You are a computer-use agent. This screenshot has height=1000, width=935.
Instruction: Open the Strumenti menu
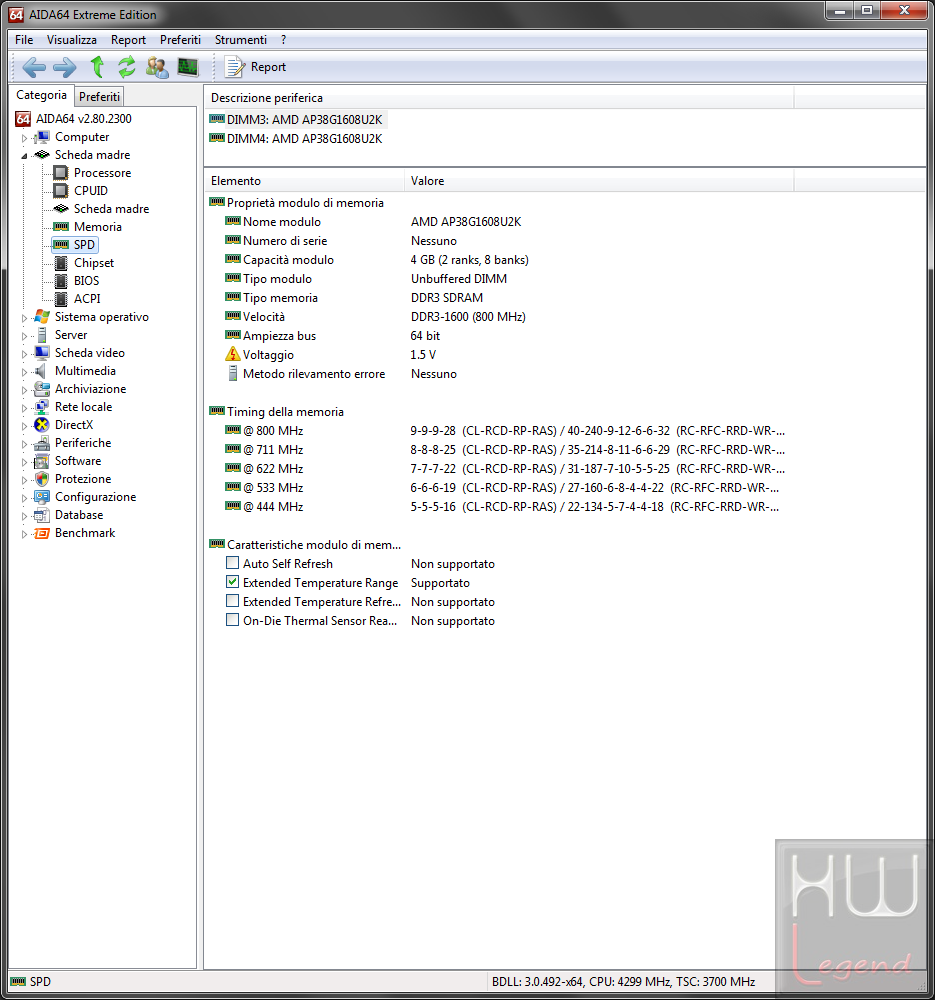240,40
